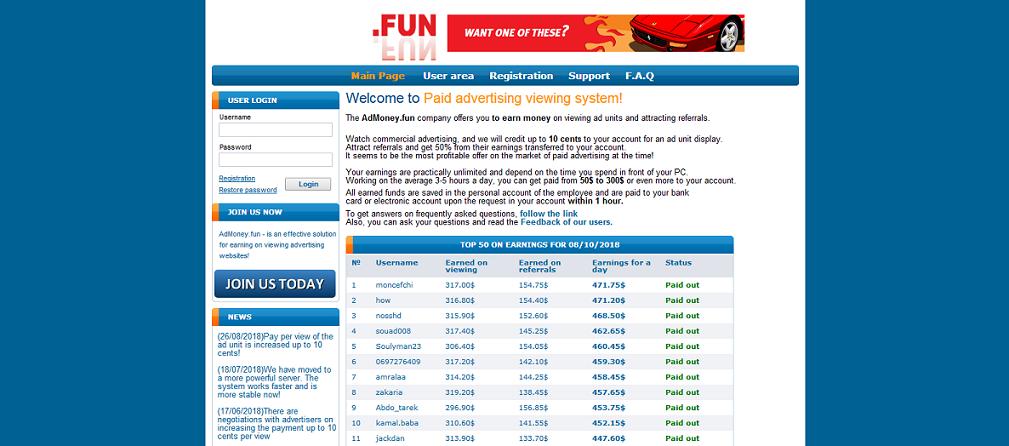Click the 460.45$ daily earnings value

click(609, 346)
